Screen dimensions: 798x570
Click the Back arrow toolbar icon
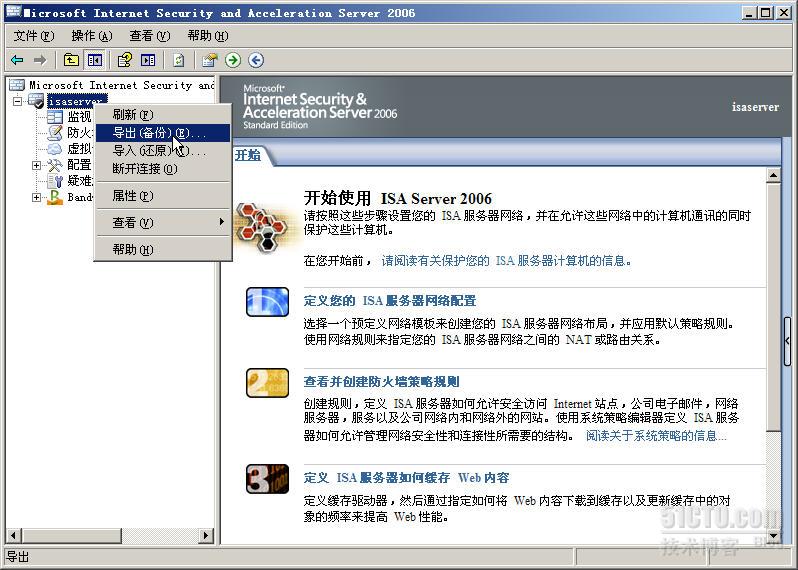(17, 61)
